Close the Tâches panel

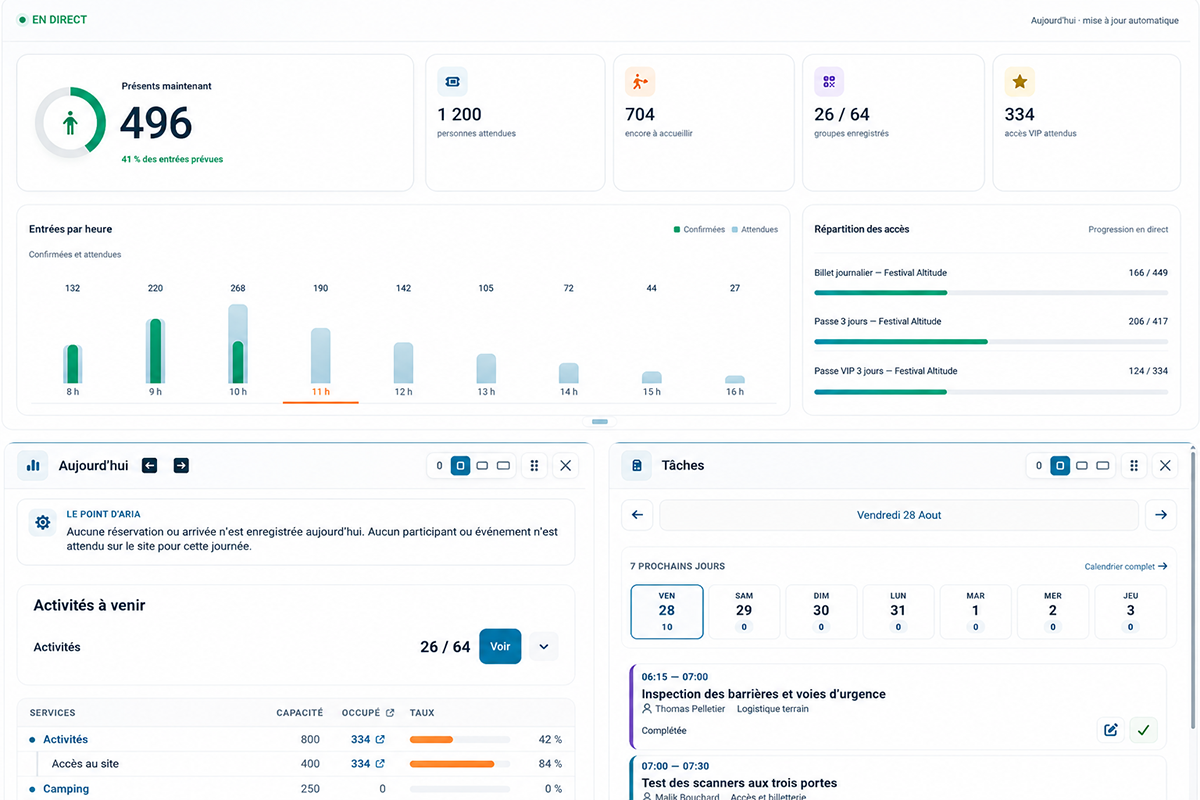coord(1164,465)
